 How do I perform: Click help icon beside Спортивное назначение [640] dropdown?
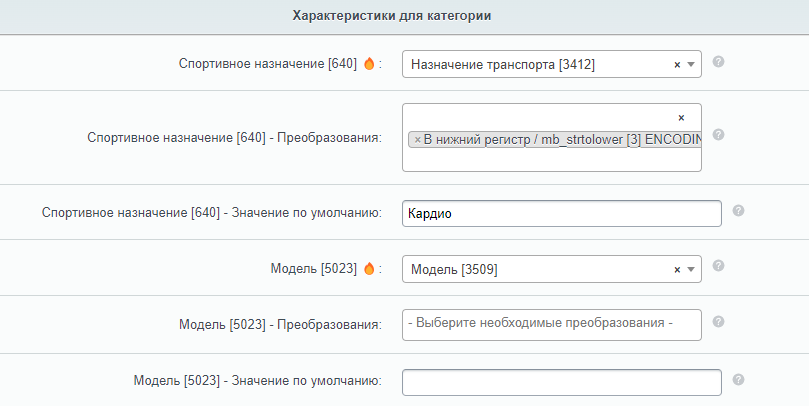click(x=718, y=61)
